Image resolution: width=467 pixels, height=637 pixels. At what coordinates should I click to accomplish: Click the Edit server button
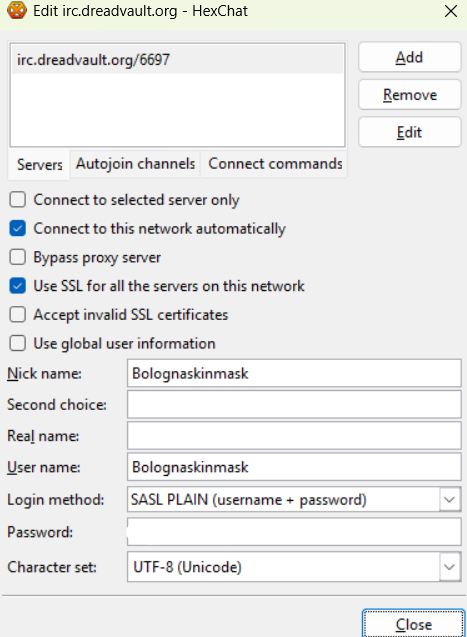(409, 132)
